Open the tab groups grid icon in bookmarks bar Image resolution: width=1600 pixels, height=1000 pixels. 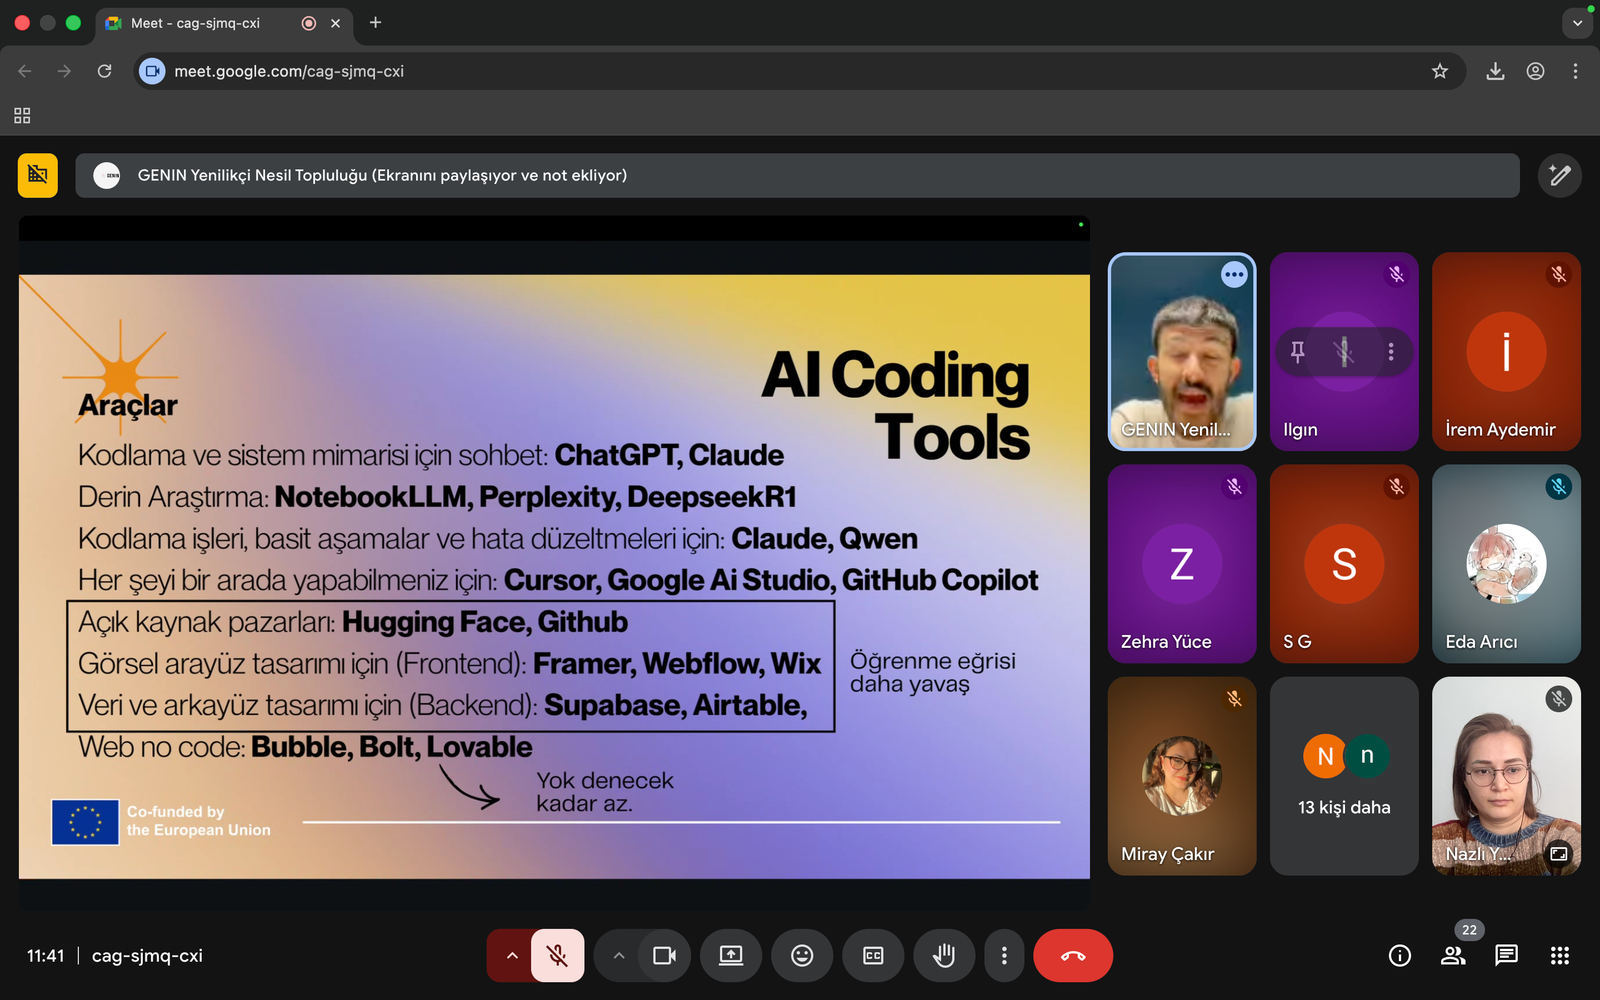22,116
